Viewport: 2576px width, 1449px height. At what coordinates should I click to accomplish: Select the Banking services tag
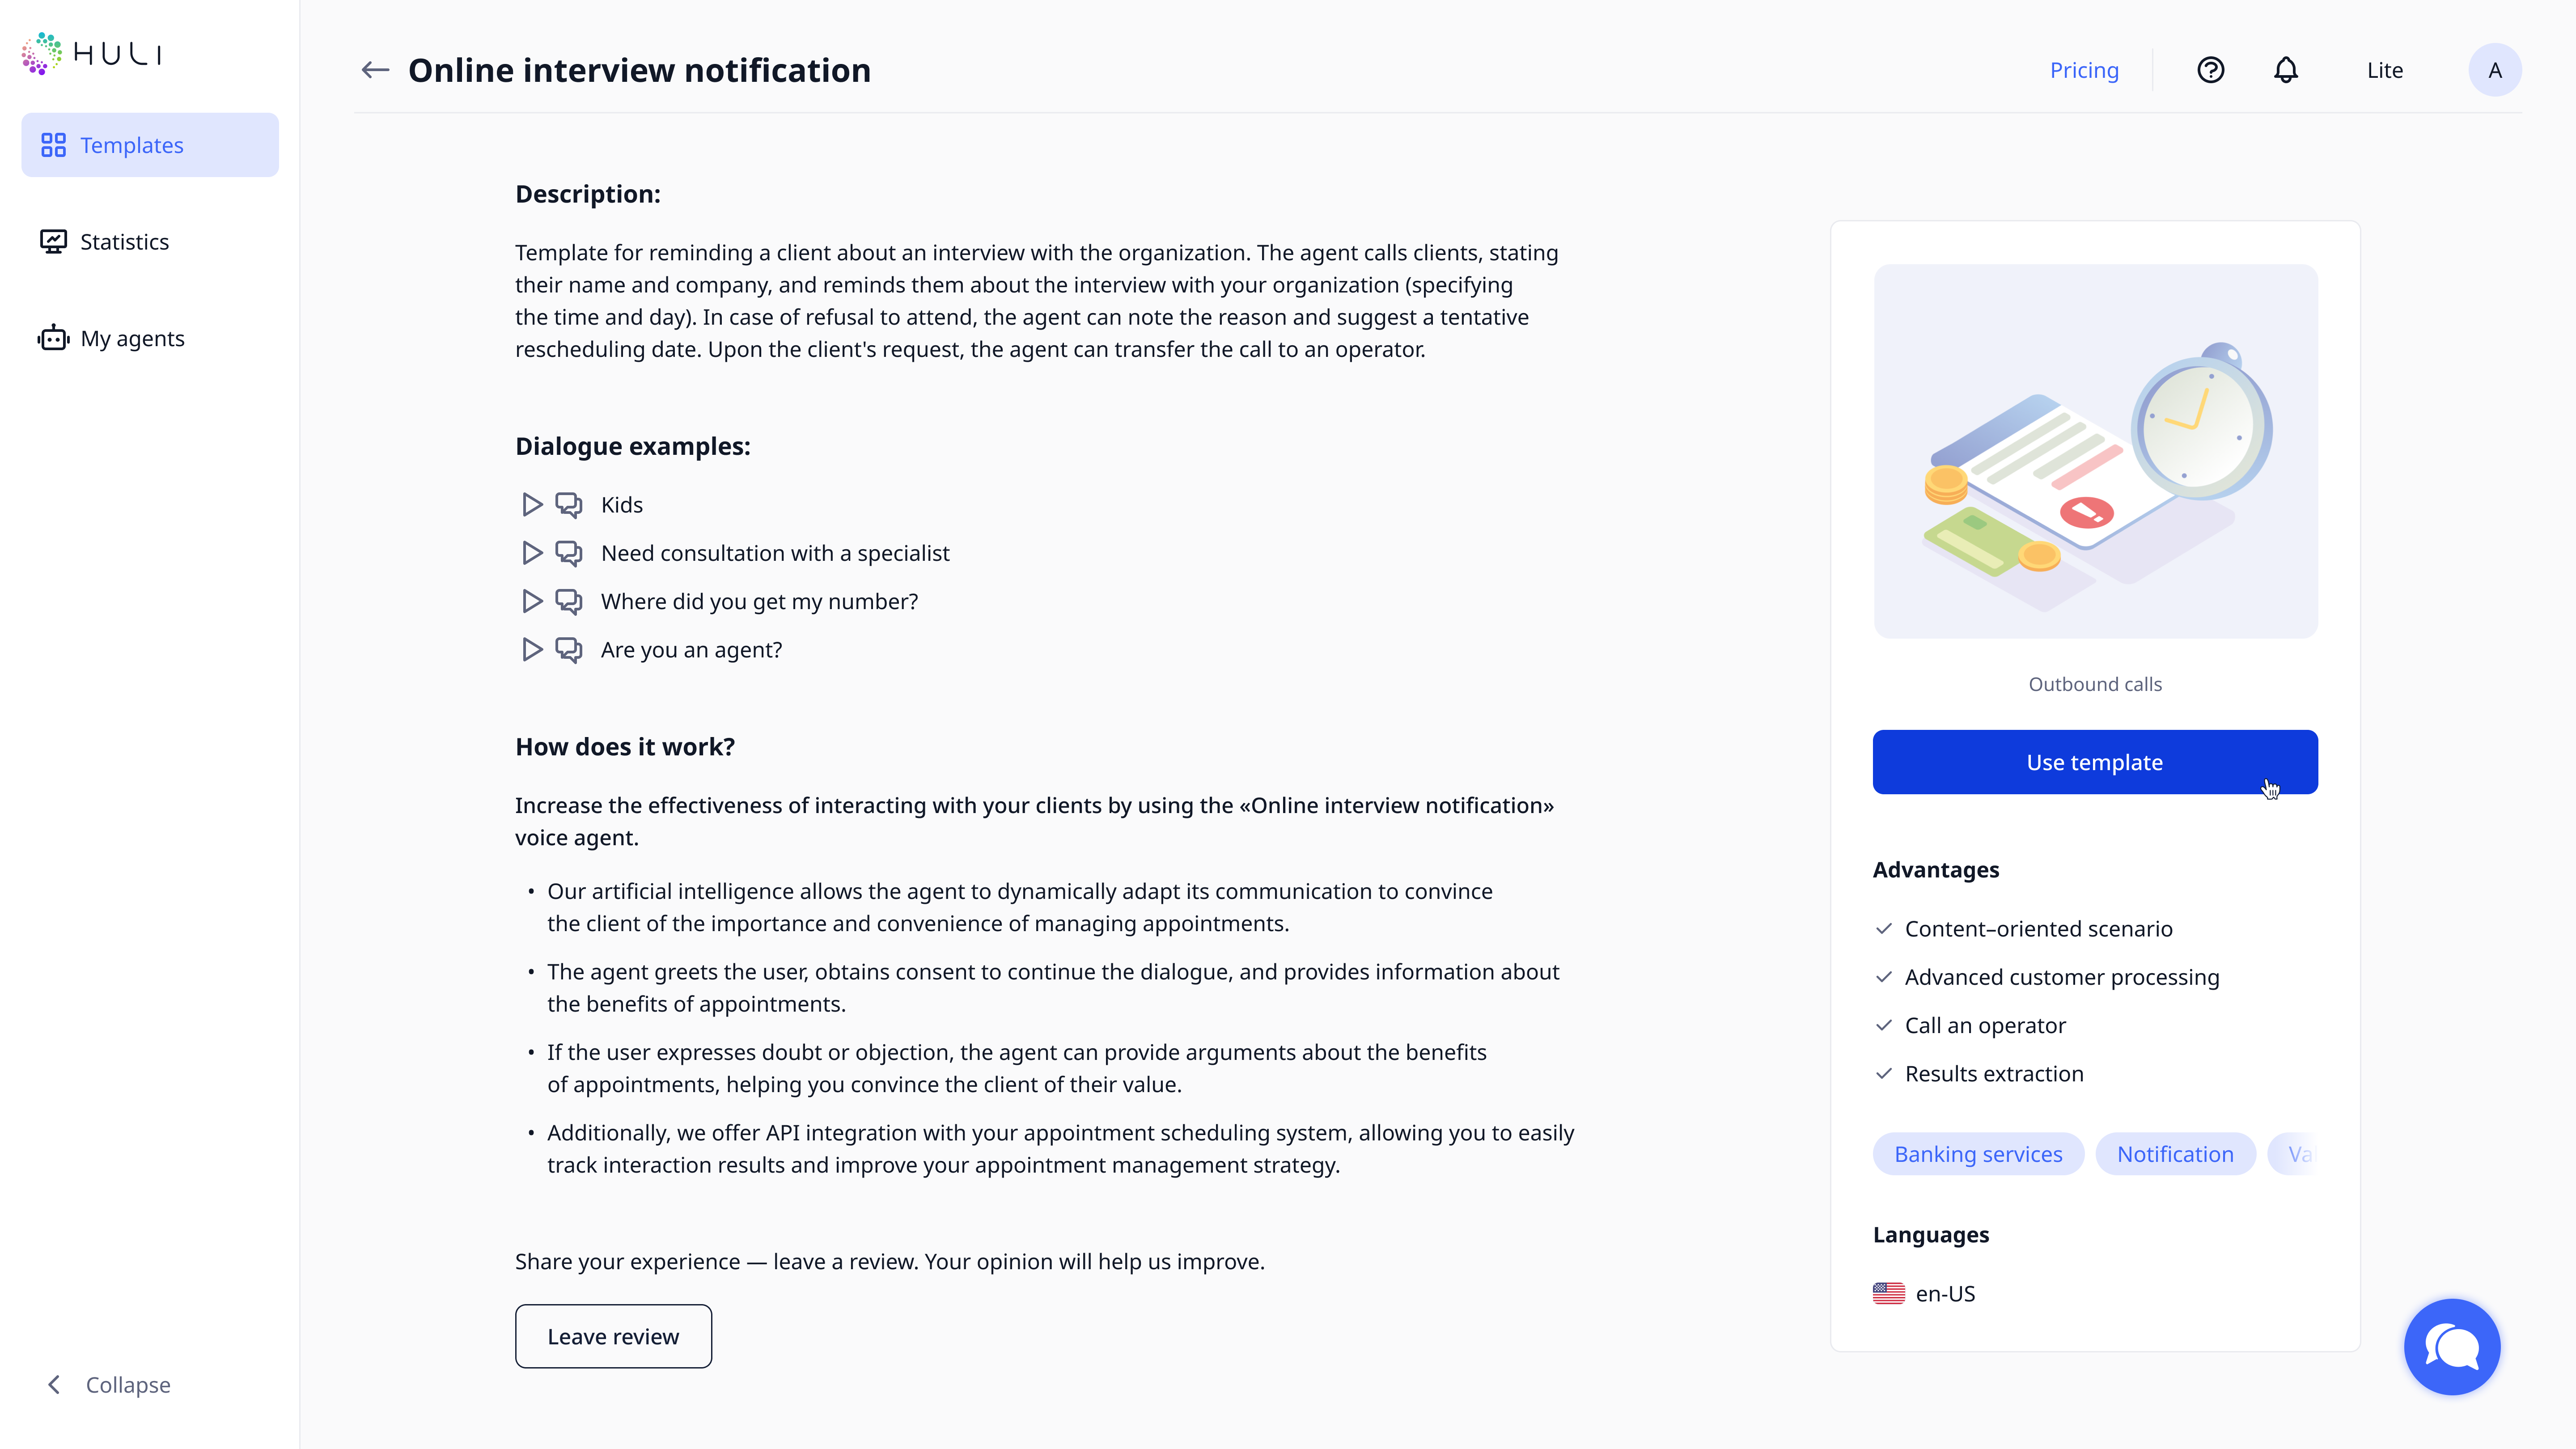pos(1978,1154)
